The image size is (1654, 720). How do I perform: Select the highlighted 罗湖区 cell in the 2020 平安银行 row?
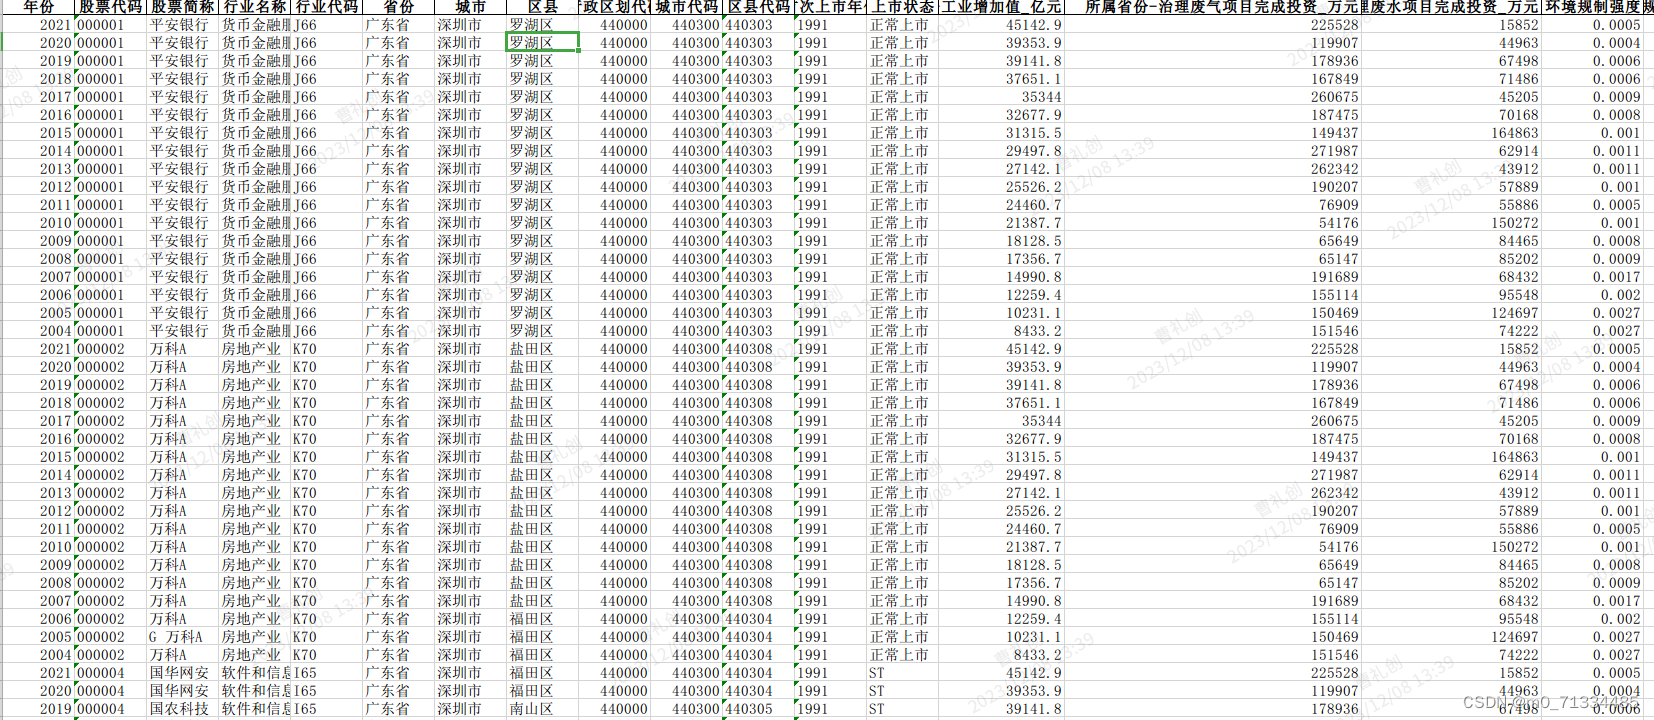tap(543, 43)
